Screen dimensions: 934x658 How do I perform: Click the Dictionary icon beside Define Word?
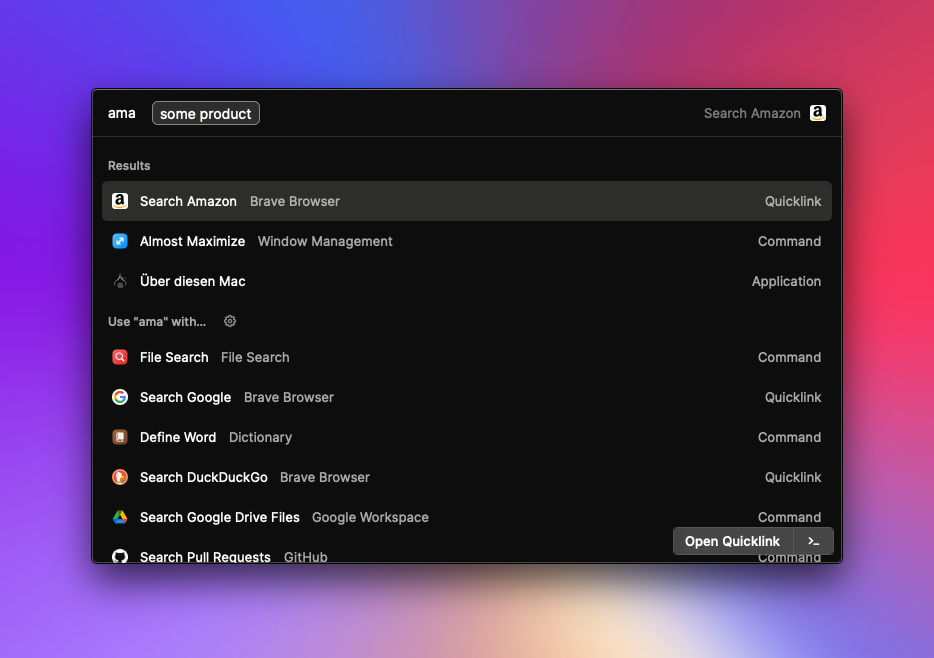pyautogui.click(x=120, y=437)
